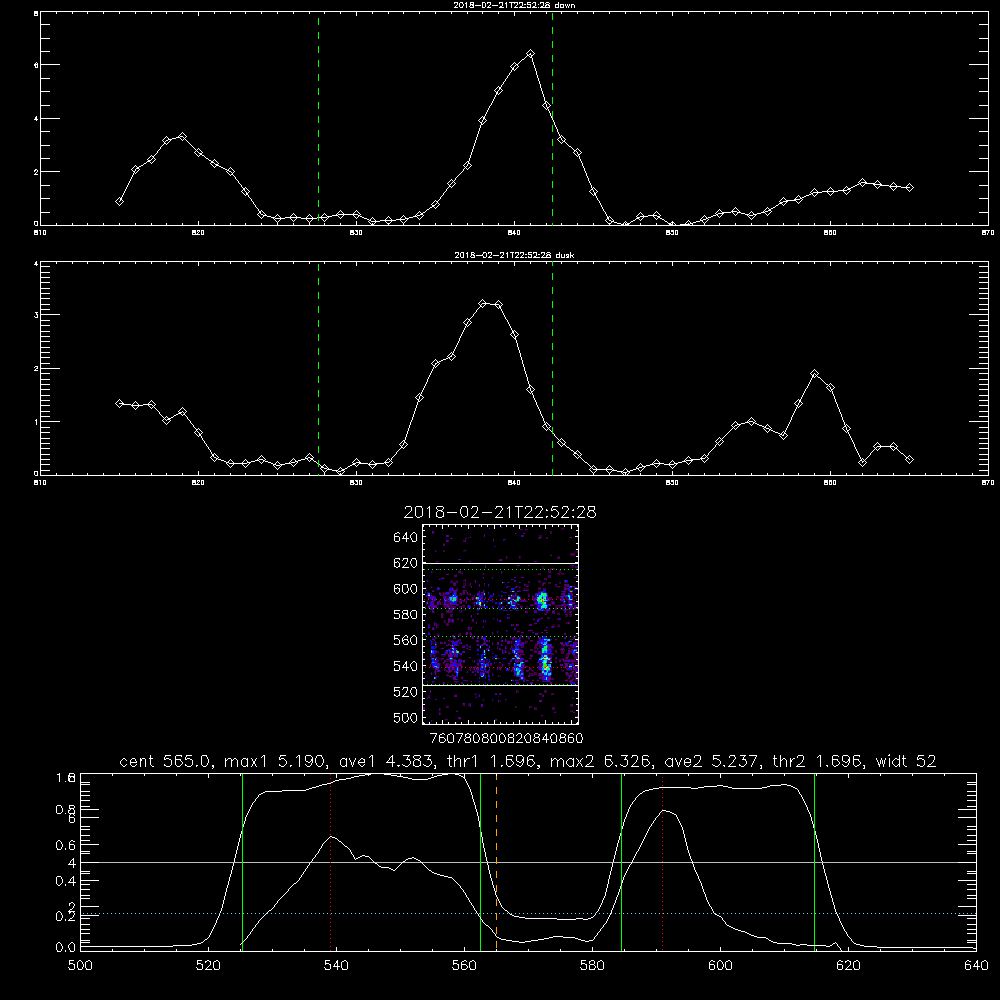
Task: Select left green dashed line in dawn plot
Action: (x=318, y=119)
